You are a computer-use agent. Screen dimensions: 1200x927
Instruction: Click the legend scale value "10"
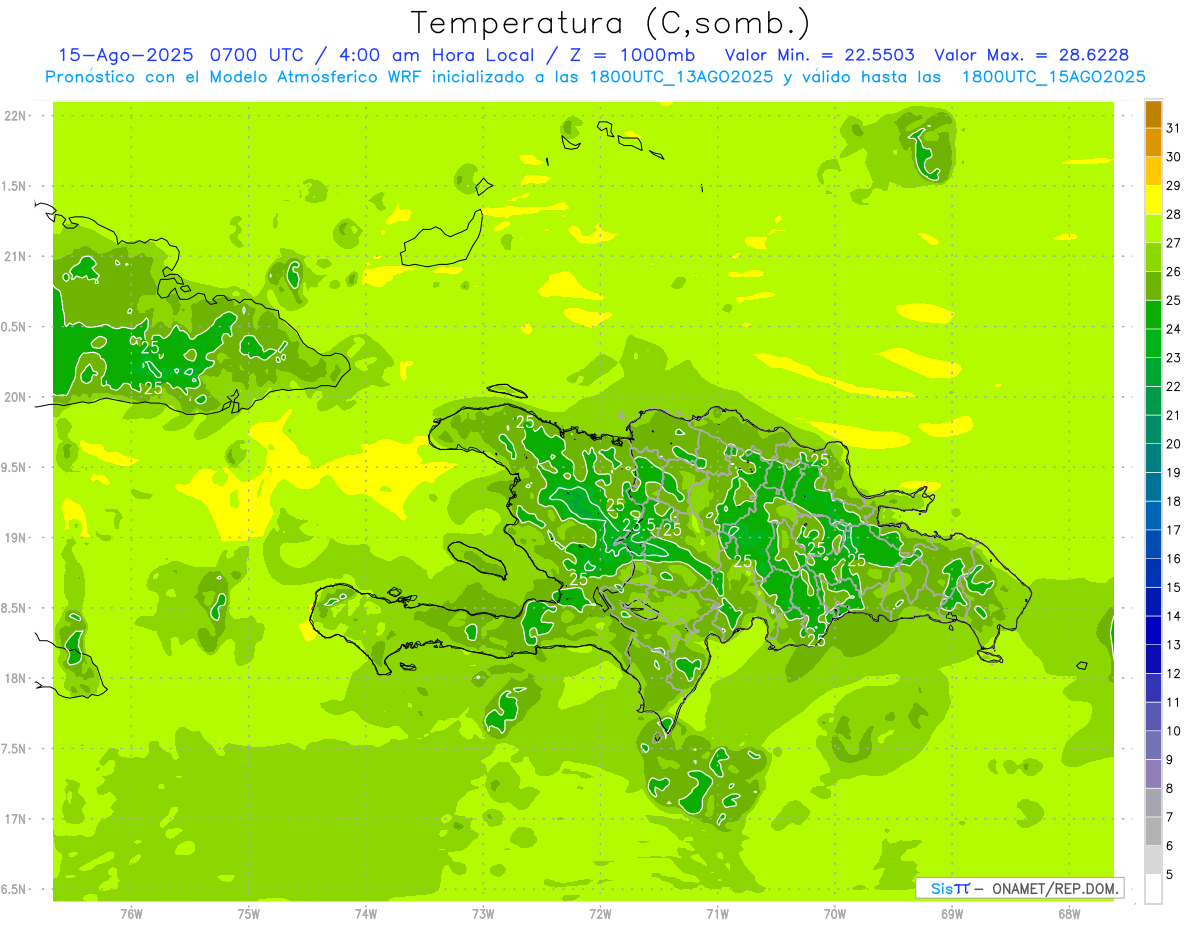[x=1174, y=731]
